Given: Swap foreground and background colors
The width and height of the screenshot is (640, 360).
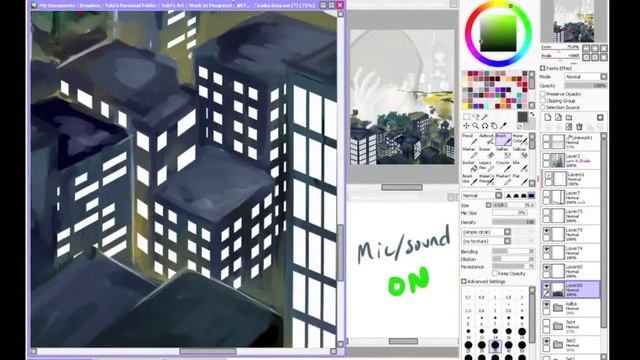Looking at the screenshot, I should click(532, 115).
